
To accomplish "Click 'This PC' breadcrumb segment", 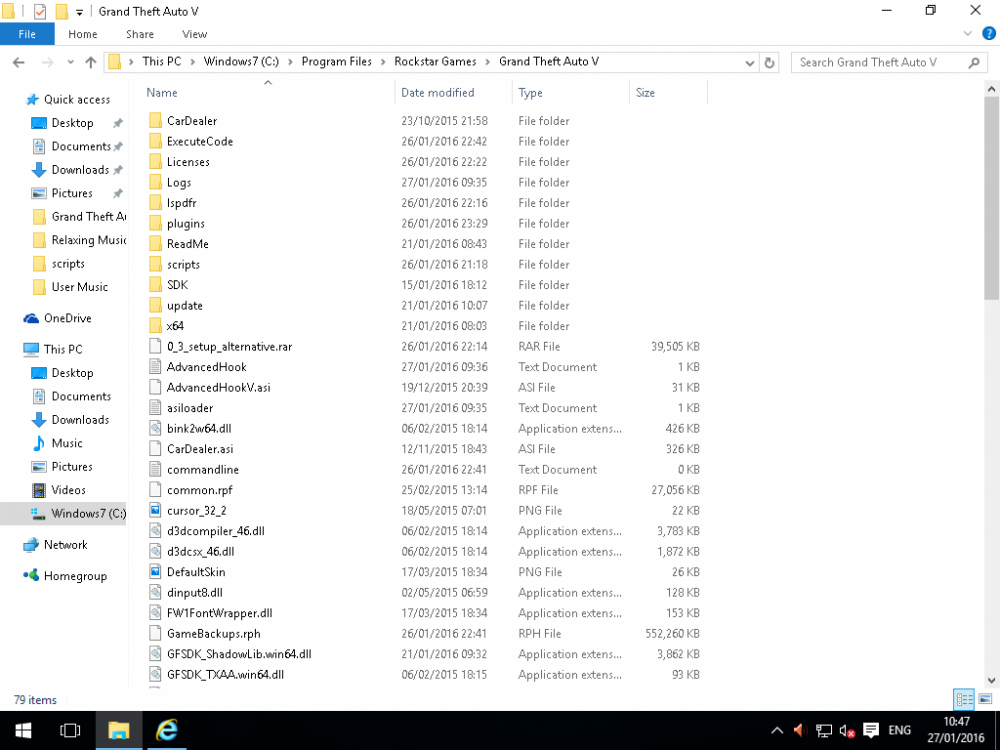I will [x=161, y=62].
